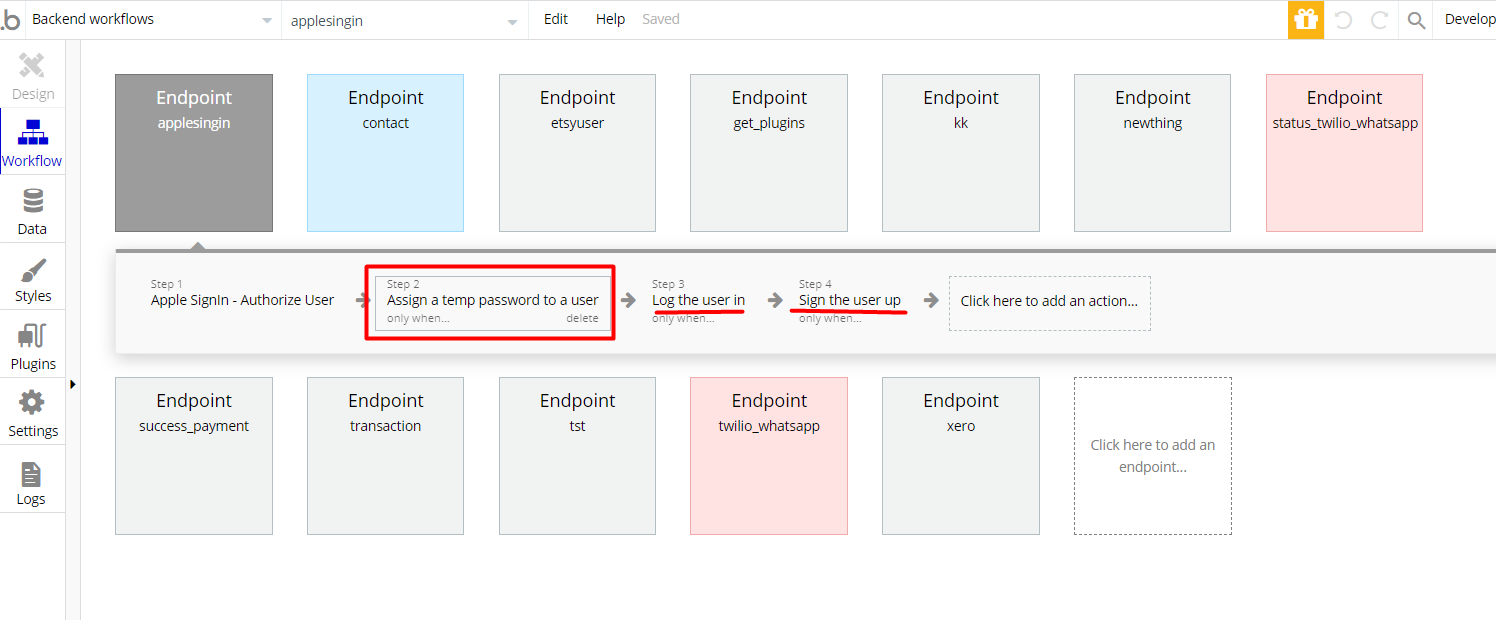Open Step 4 Sign the user up

tap(849, 300)
